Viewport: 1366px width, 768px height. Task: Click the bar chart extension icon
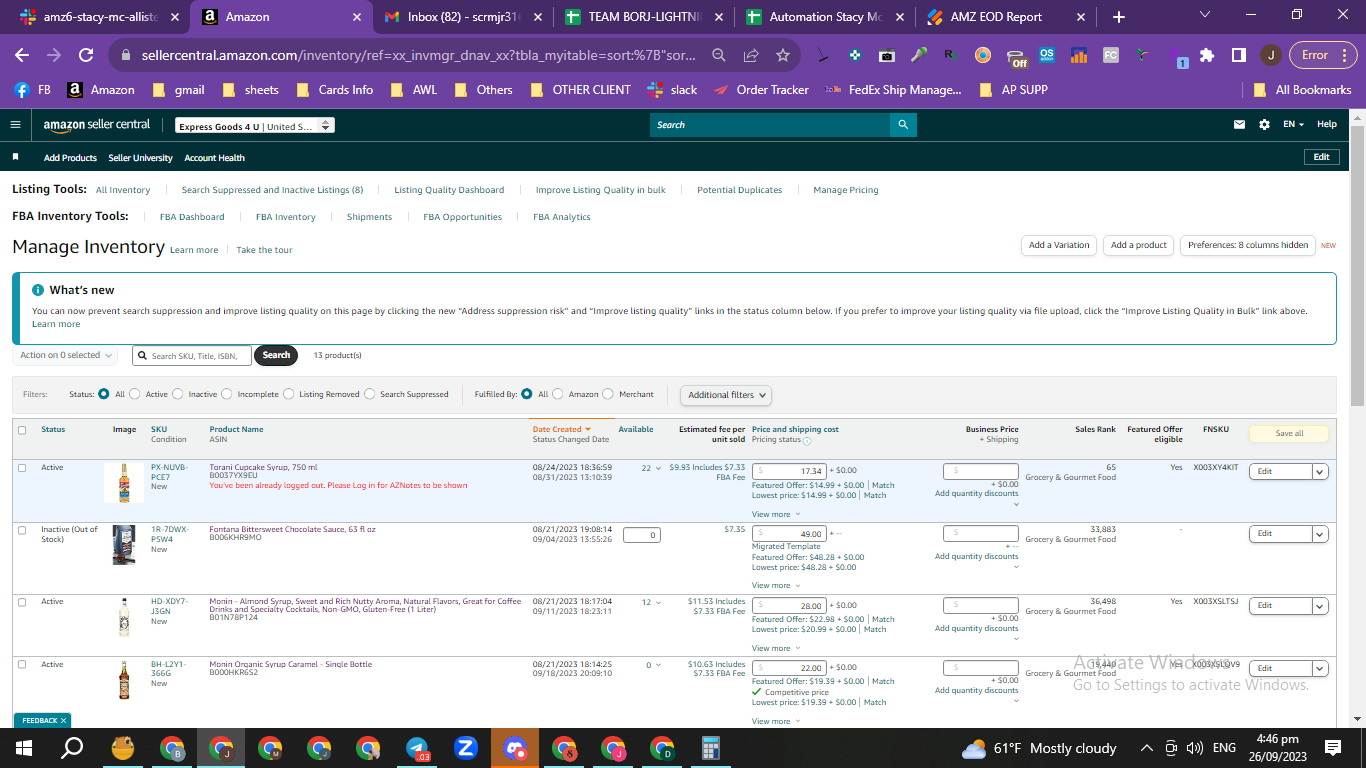(x=1079, y=56)
